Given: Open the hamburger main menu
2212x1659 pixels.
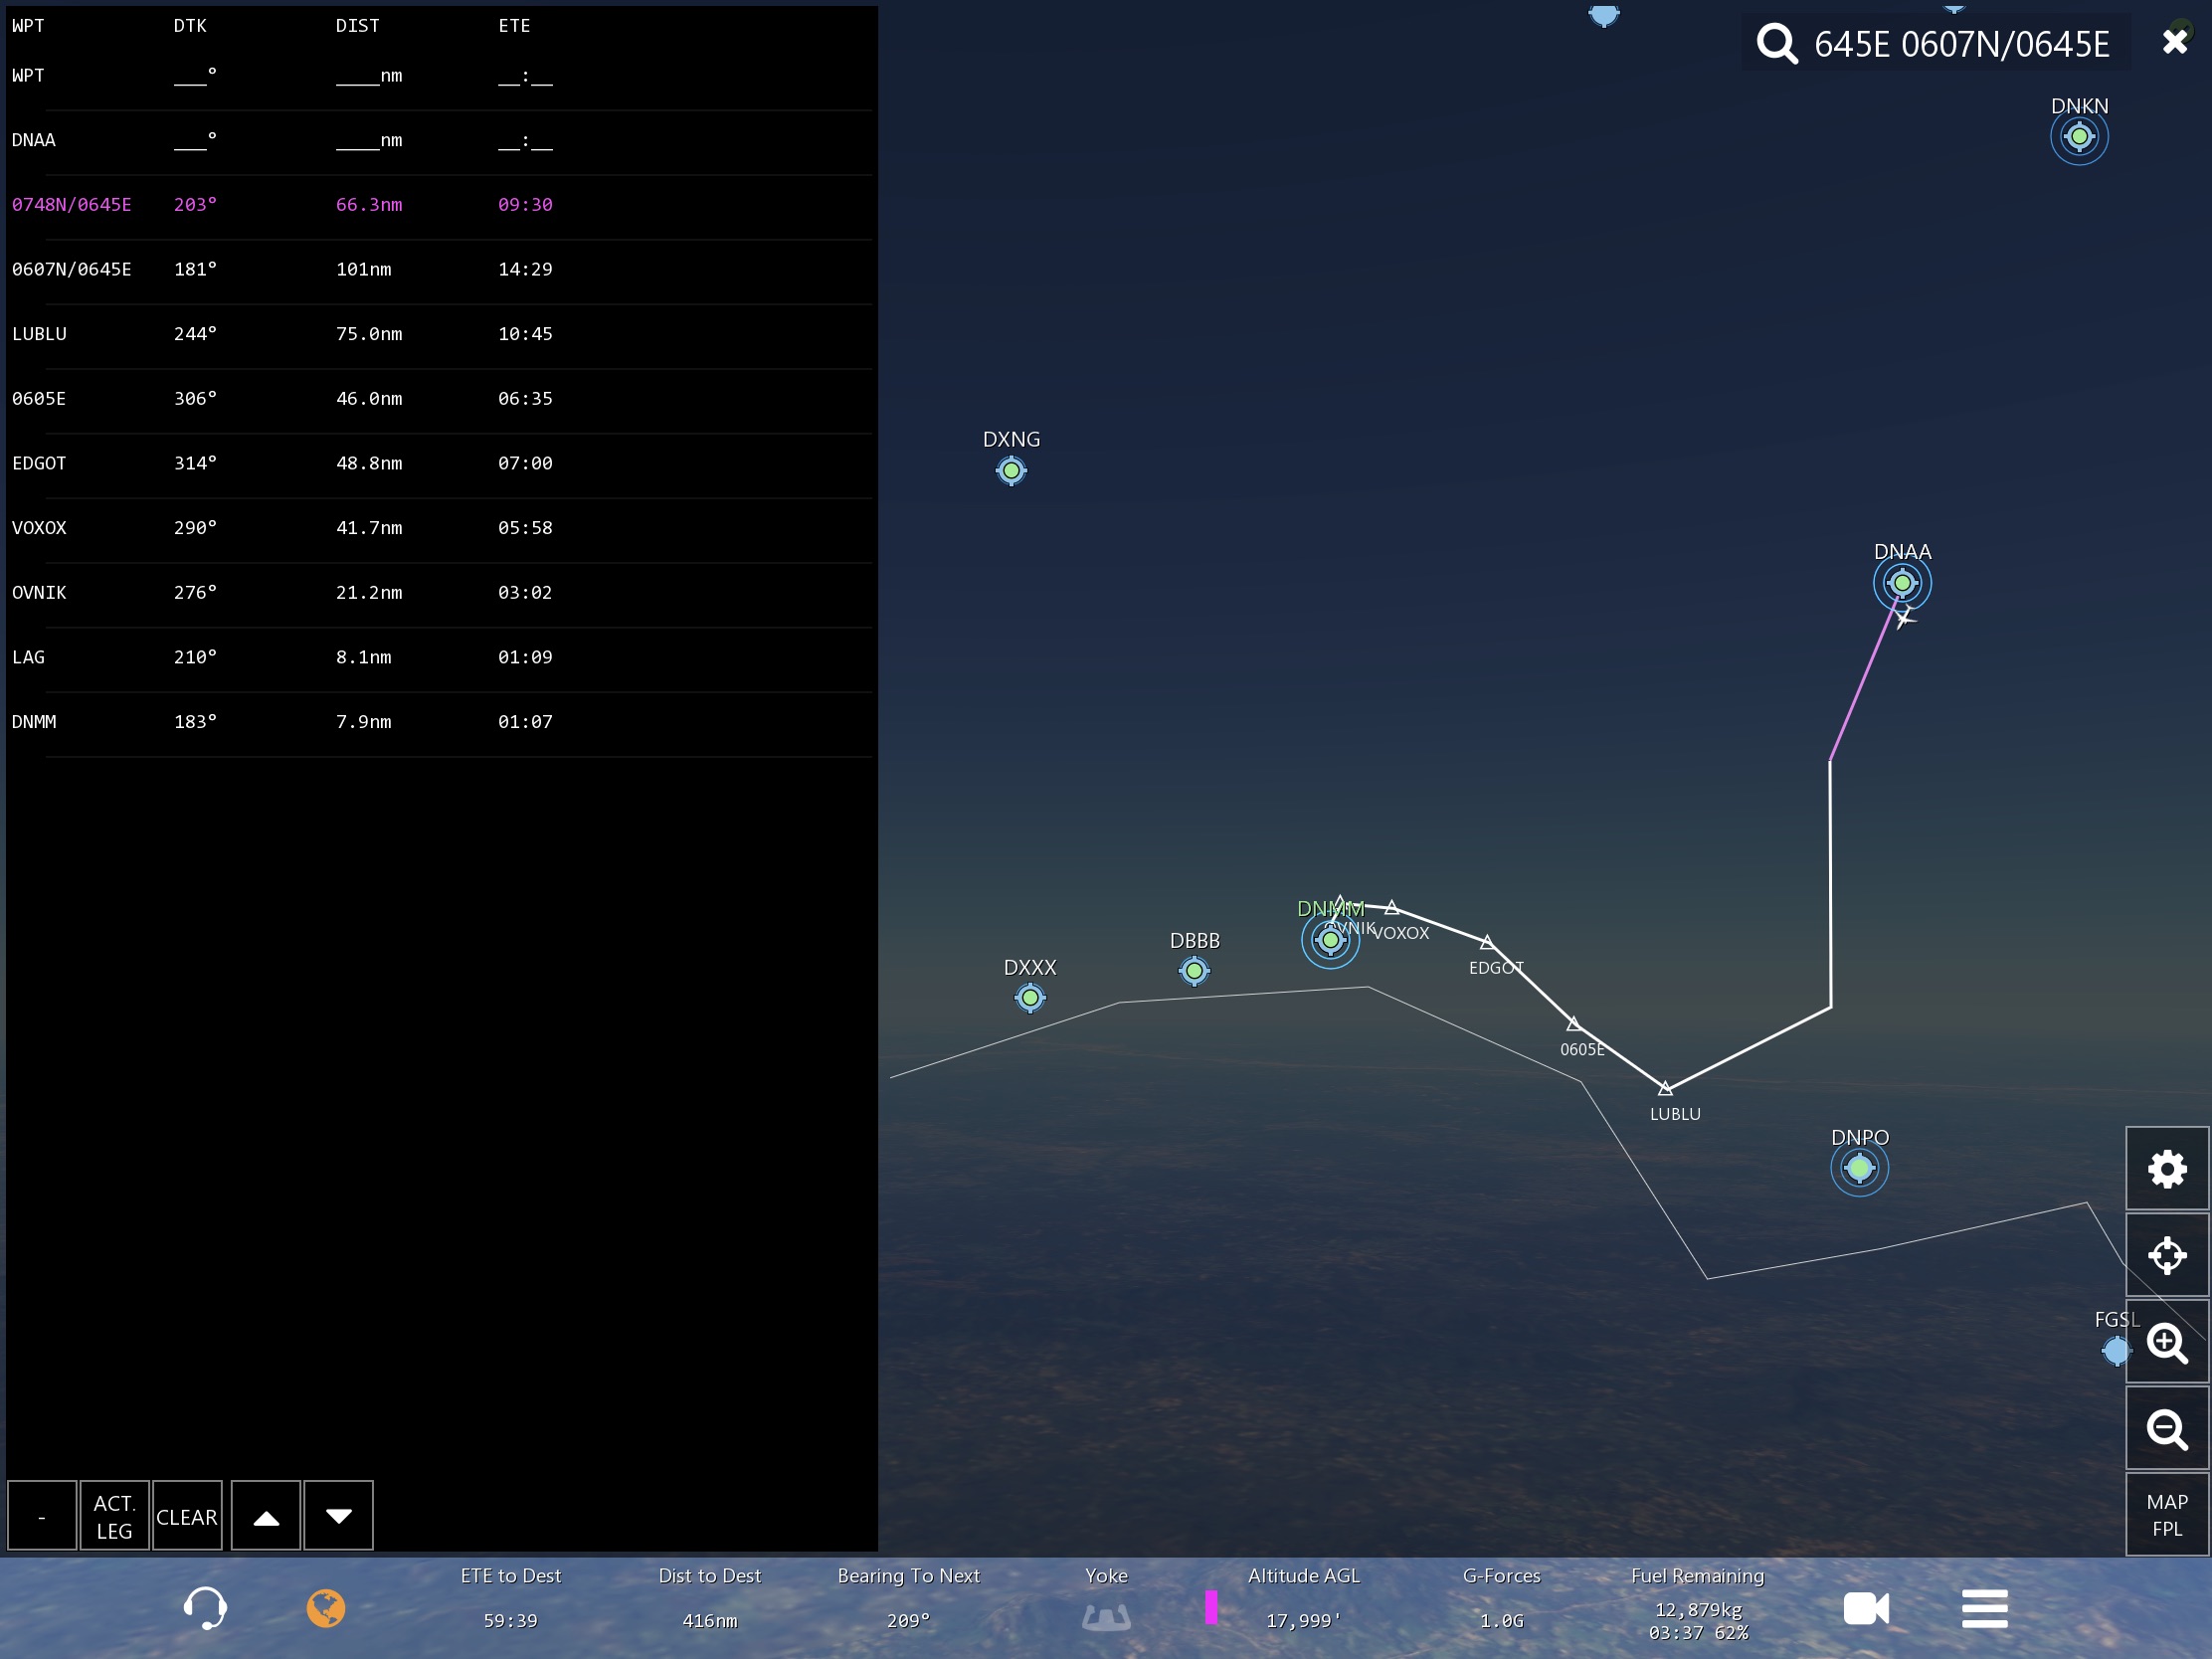Looking at the screenshot, I should tap(1984, 1608).
